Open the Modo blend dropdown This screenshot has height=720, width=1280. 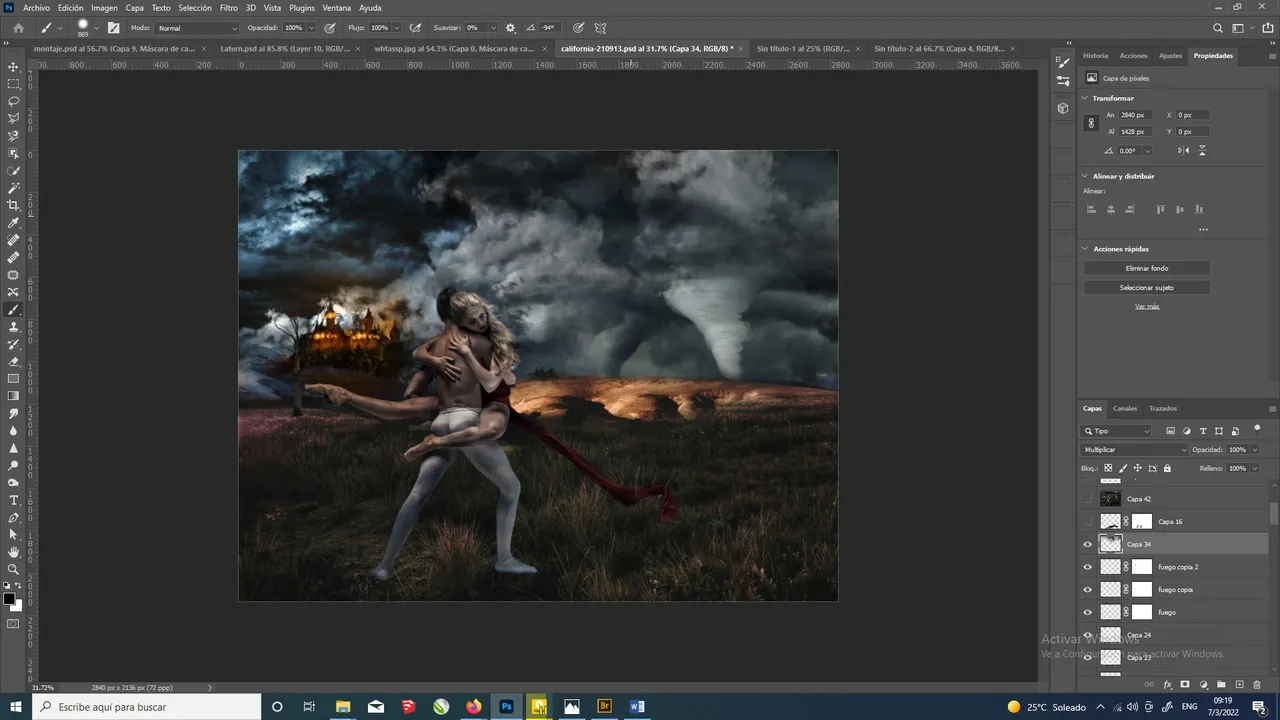[x=198, y=28]
